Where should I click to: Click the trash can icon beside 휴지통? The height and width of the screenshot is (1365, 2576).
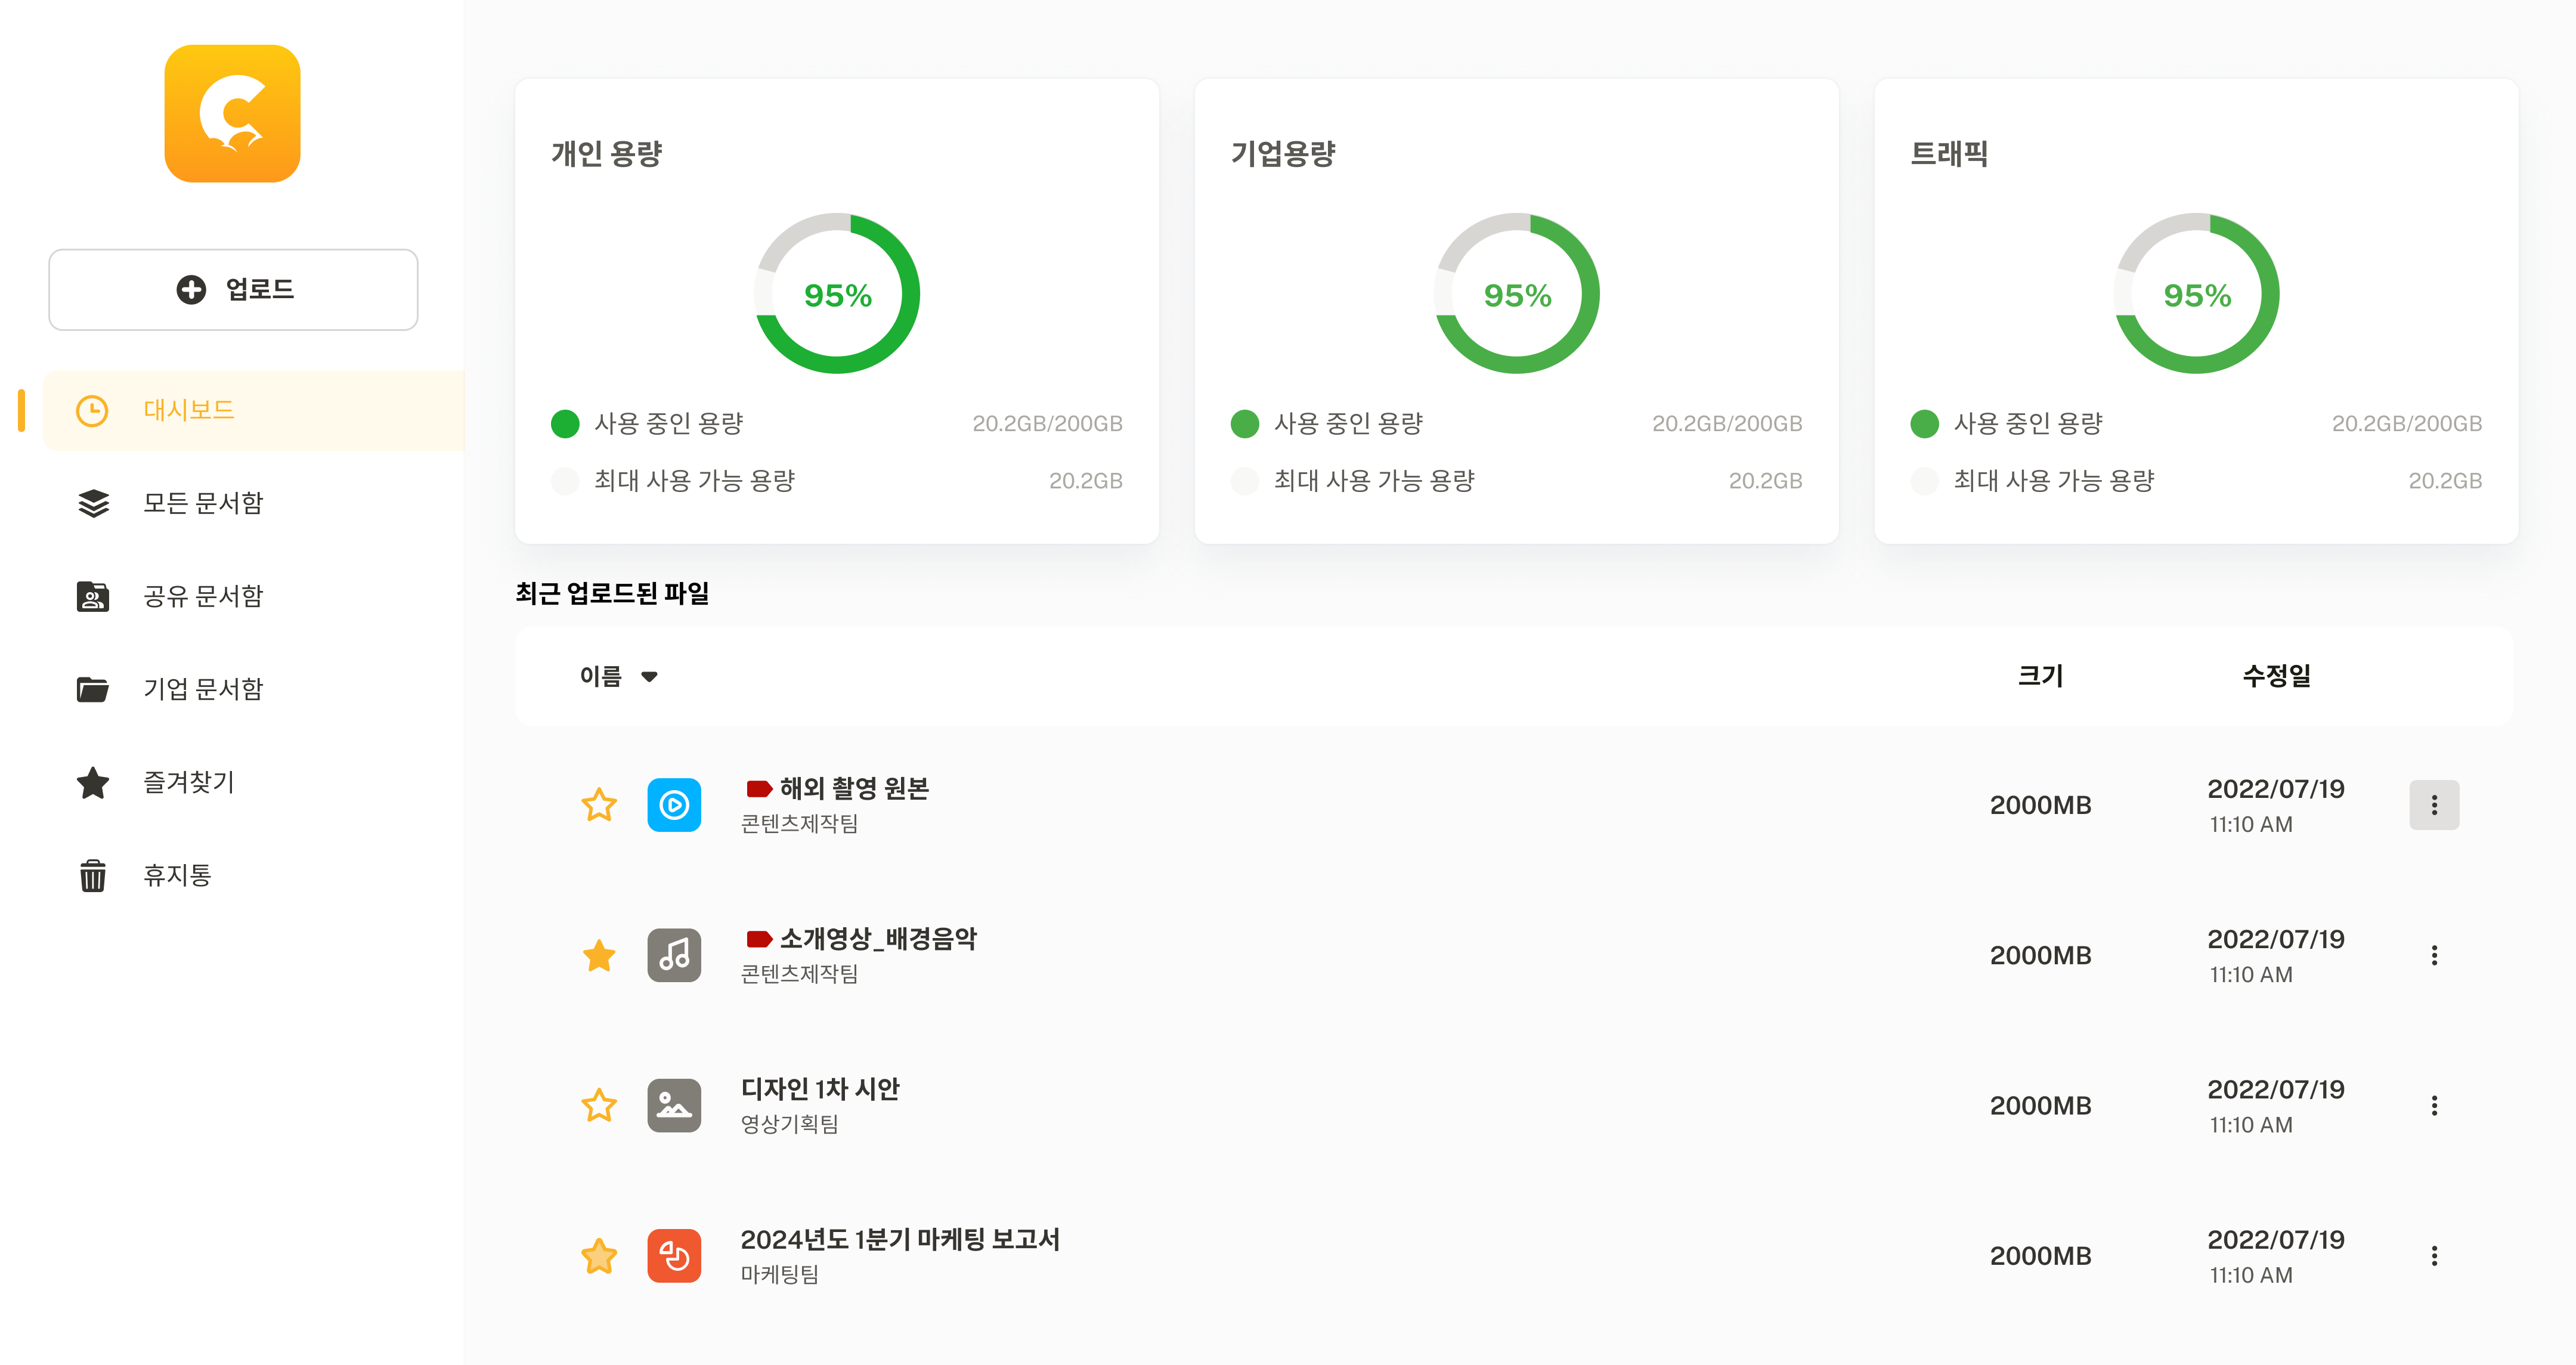click(93, 875)
